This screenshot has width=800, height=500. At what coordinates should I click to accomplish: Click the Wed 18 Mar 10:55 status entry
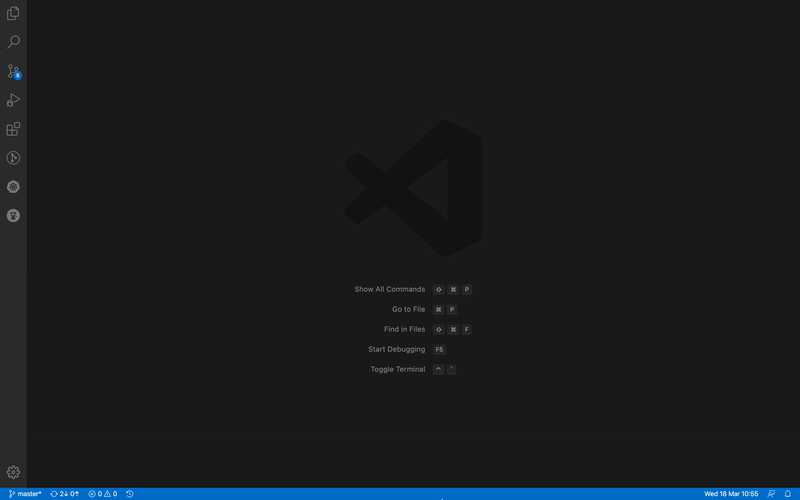coord(731,494)
